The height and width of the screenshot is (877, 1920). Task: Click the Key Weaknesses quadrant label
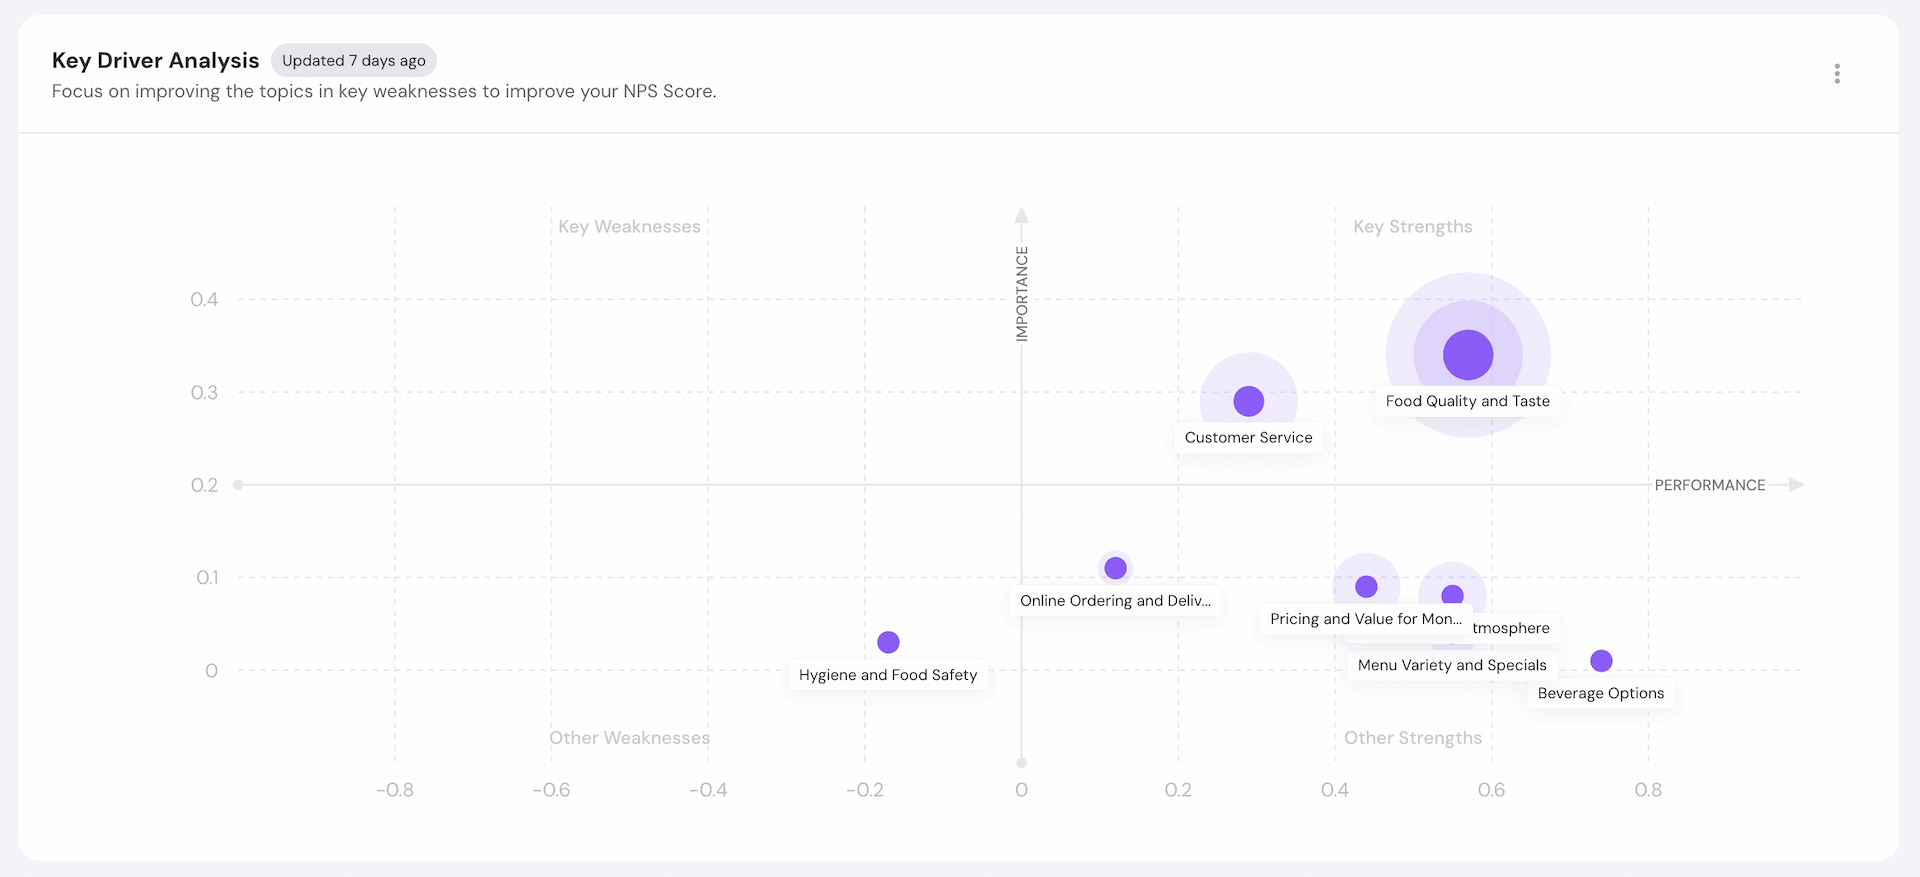click(x=629, y=227)
